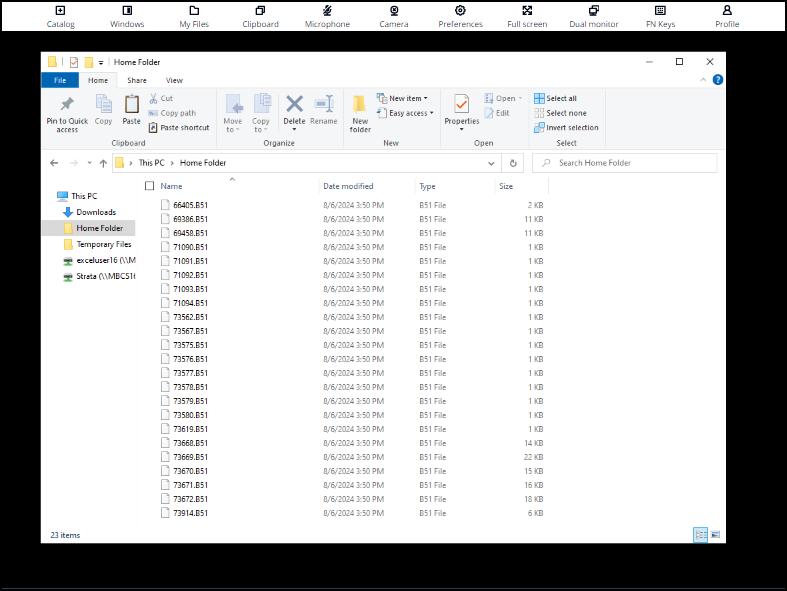Click Pin to Quick access icon
Screen dimensions: 787x591
[x=67, y=105]
